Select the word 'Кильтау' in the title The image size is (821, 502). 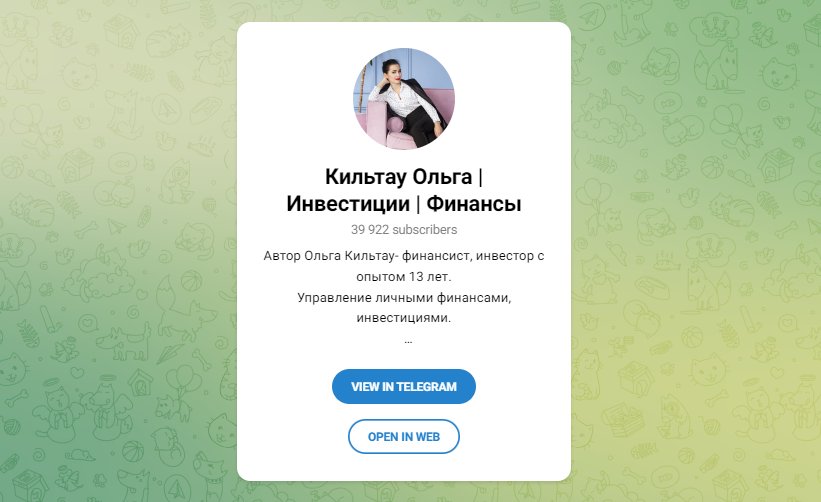pyautogui.click(x=366, y=177)
